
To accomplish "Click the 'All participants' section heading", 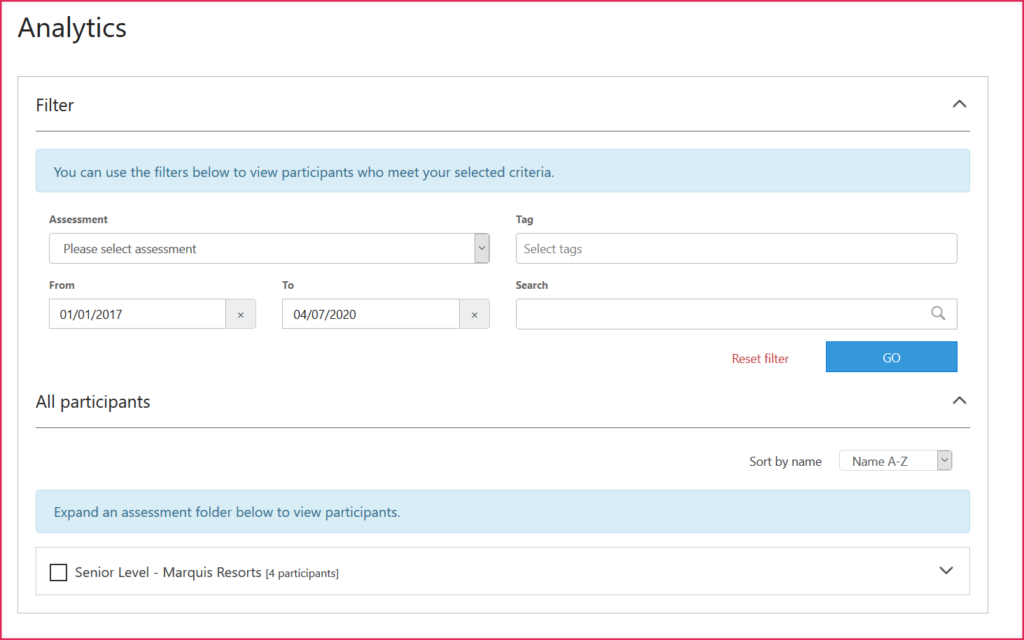I will click(x=93, y=402).
